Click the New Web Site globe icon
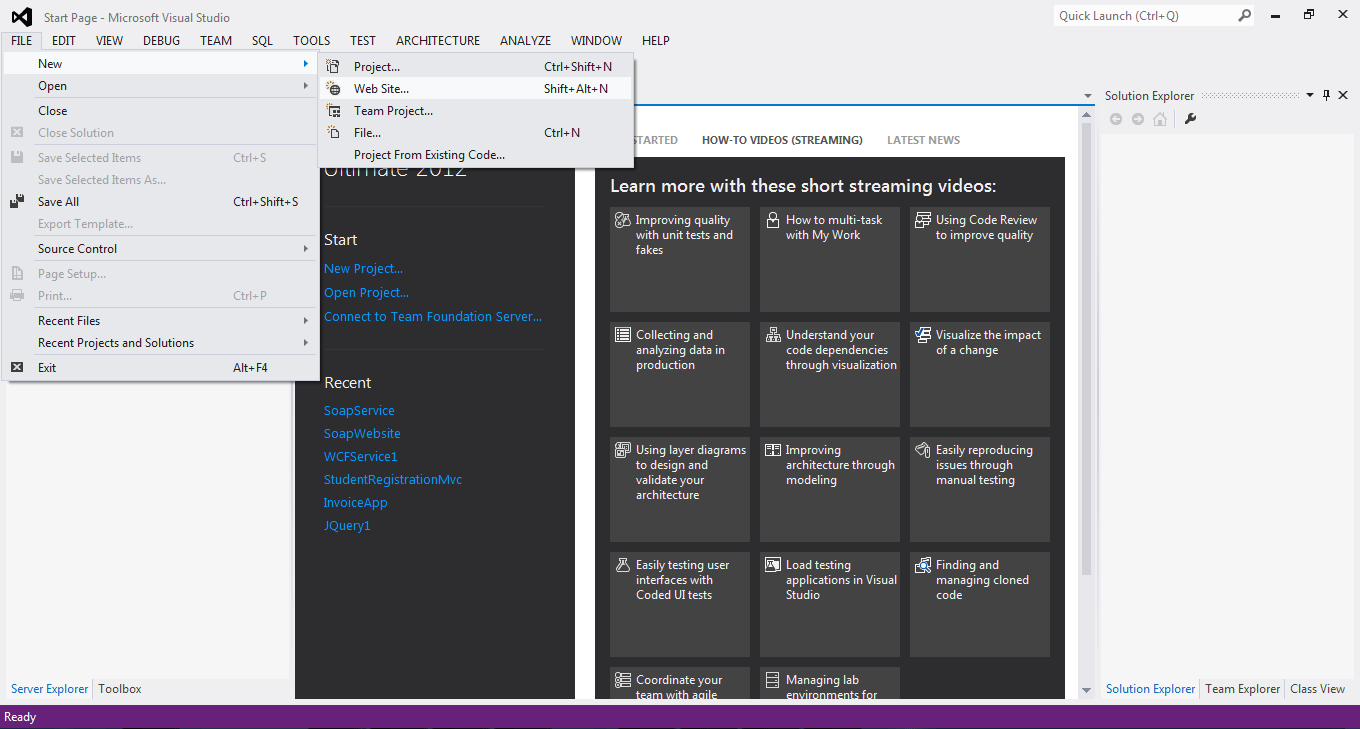Image resolution: width=1360 pixels, height=729 pixels. [334, 89]
